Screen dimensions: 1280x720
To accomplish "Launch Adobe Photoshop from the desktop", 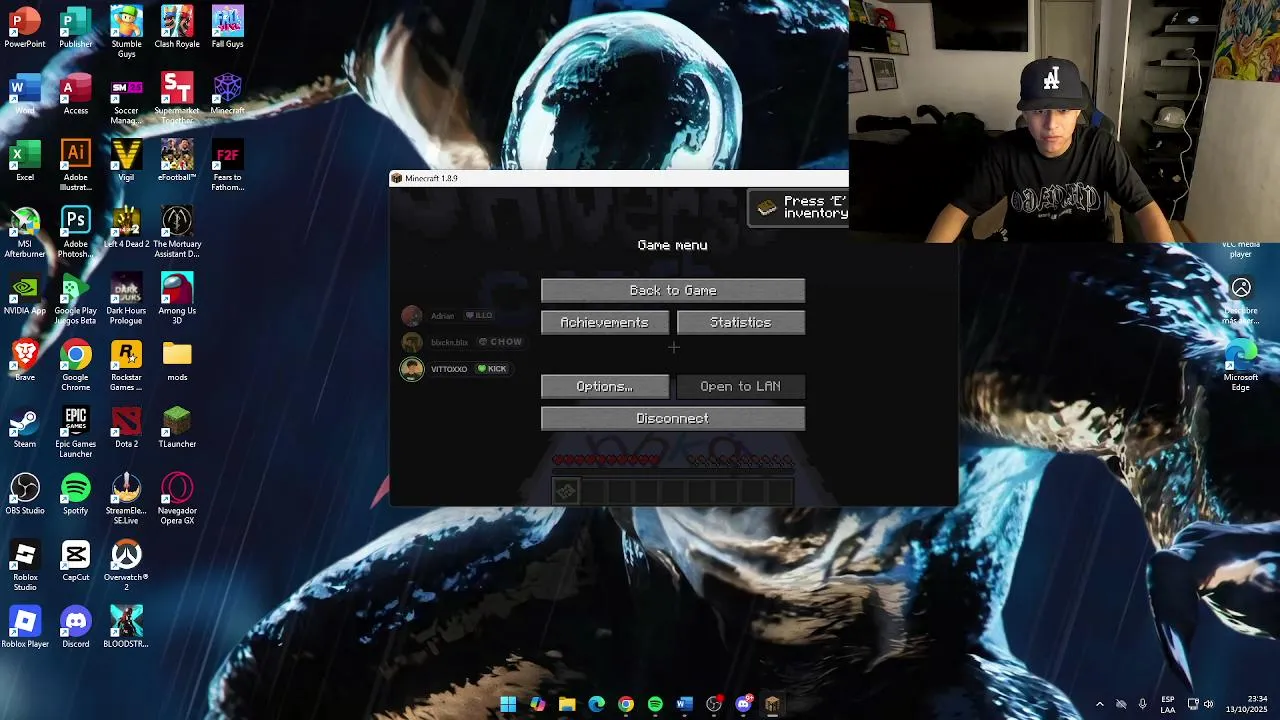I will [76, 233].
